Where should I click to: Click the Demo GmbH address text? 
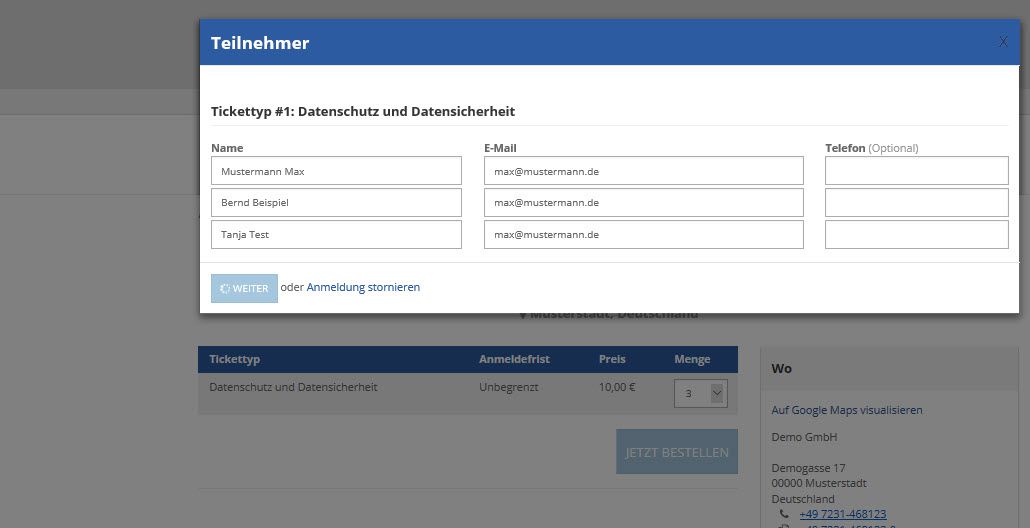click(804, 437)
